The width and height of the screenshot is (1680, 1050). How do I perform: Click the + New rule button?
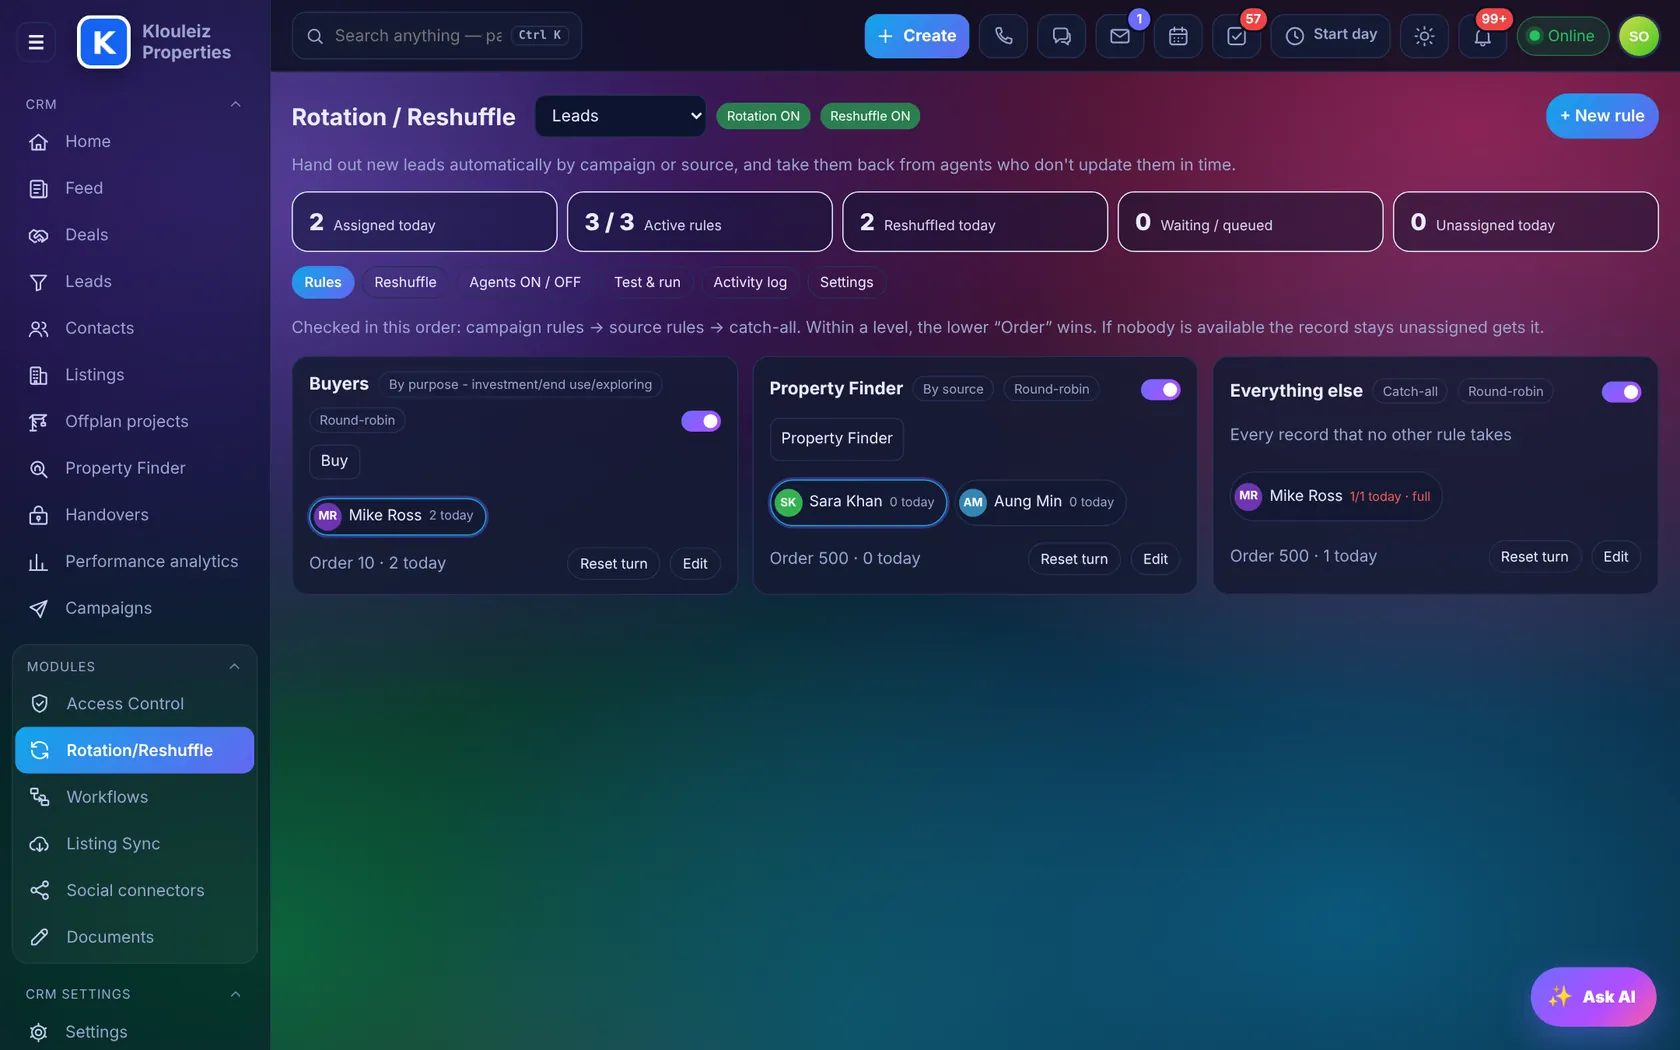tap(1602, 116)
